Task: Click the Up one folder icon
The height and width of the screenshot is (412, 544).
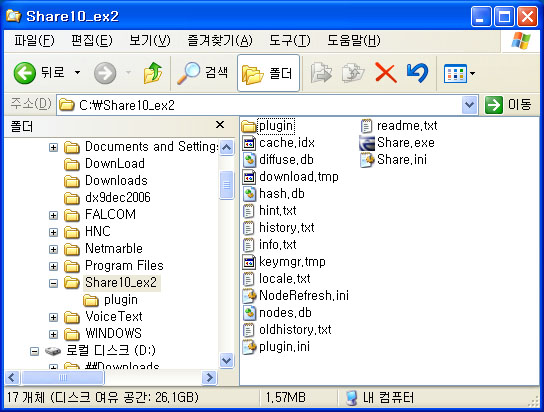Action: [x=153, y=73]
